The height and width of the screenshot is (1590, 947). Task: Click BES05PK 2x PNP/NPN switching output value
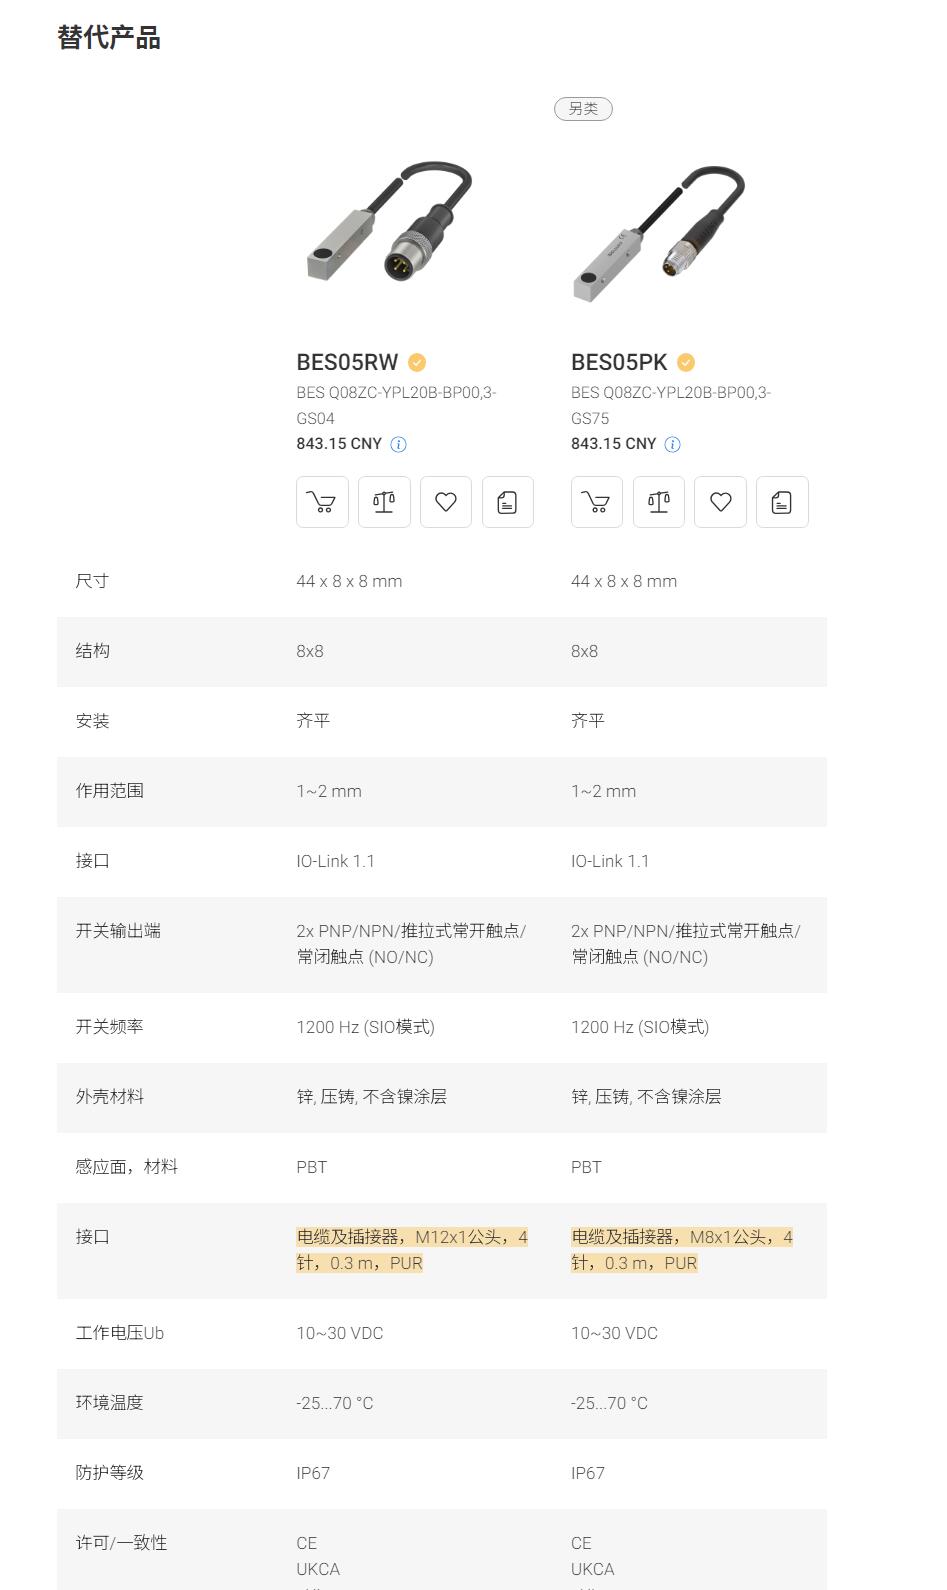click(x=686, y=944)
